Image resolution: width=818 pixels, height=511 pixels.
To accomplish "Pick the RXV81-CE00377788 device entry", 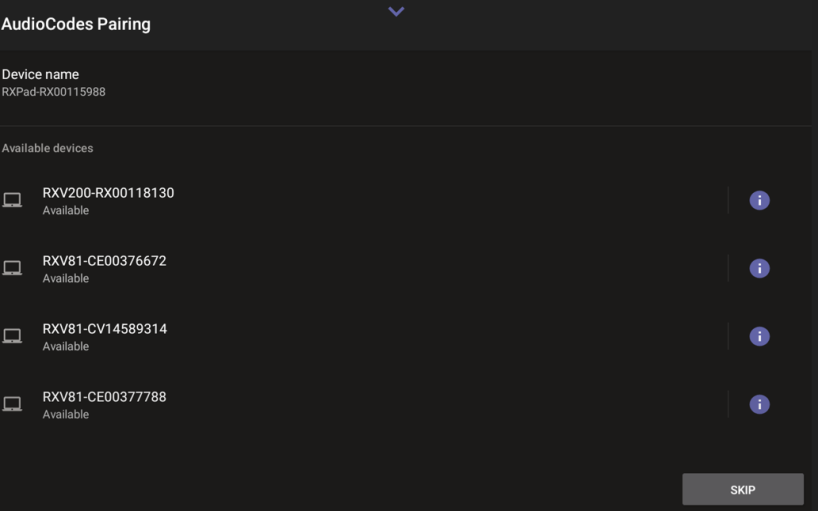I will [104, 397].
